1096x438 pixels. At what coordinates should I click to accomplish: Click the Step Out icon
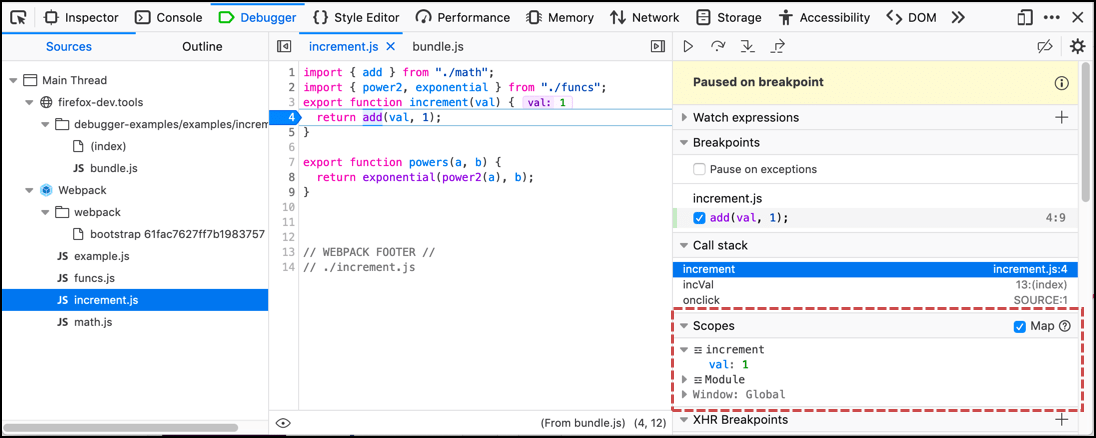point(778,47)
